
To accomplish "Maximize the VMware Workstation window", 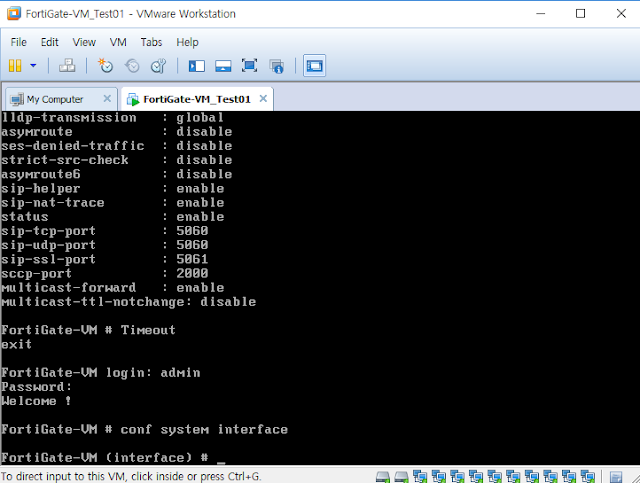I will [x=580, y=13].
